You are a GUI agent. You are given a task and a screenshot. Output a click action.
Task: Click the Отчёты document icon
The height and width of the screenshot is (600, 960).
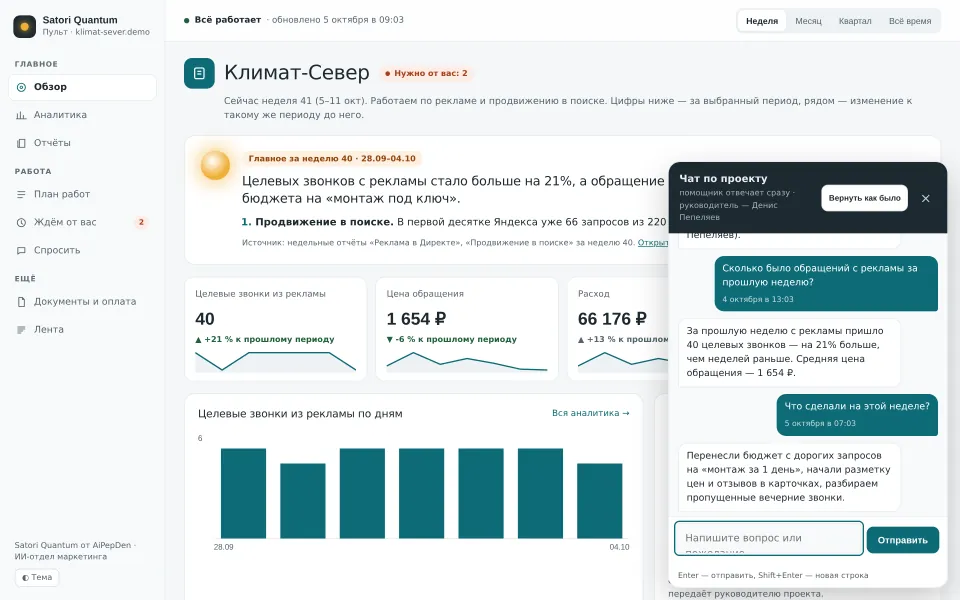click(x=21, y=143)
